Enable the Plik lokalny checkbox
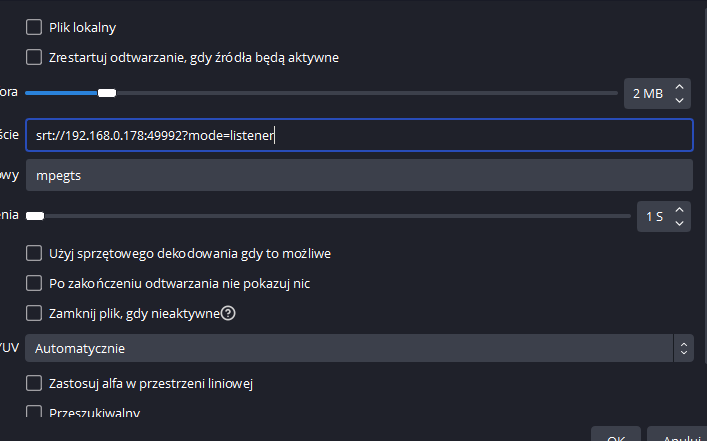The width and height of the screenshot is (707, 441). point(34,27)
